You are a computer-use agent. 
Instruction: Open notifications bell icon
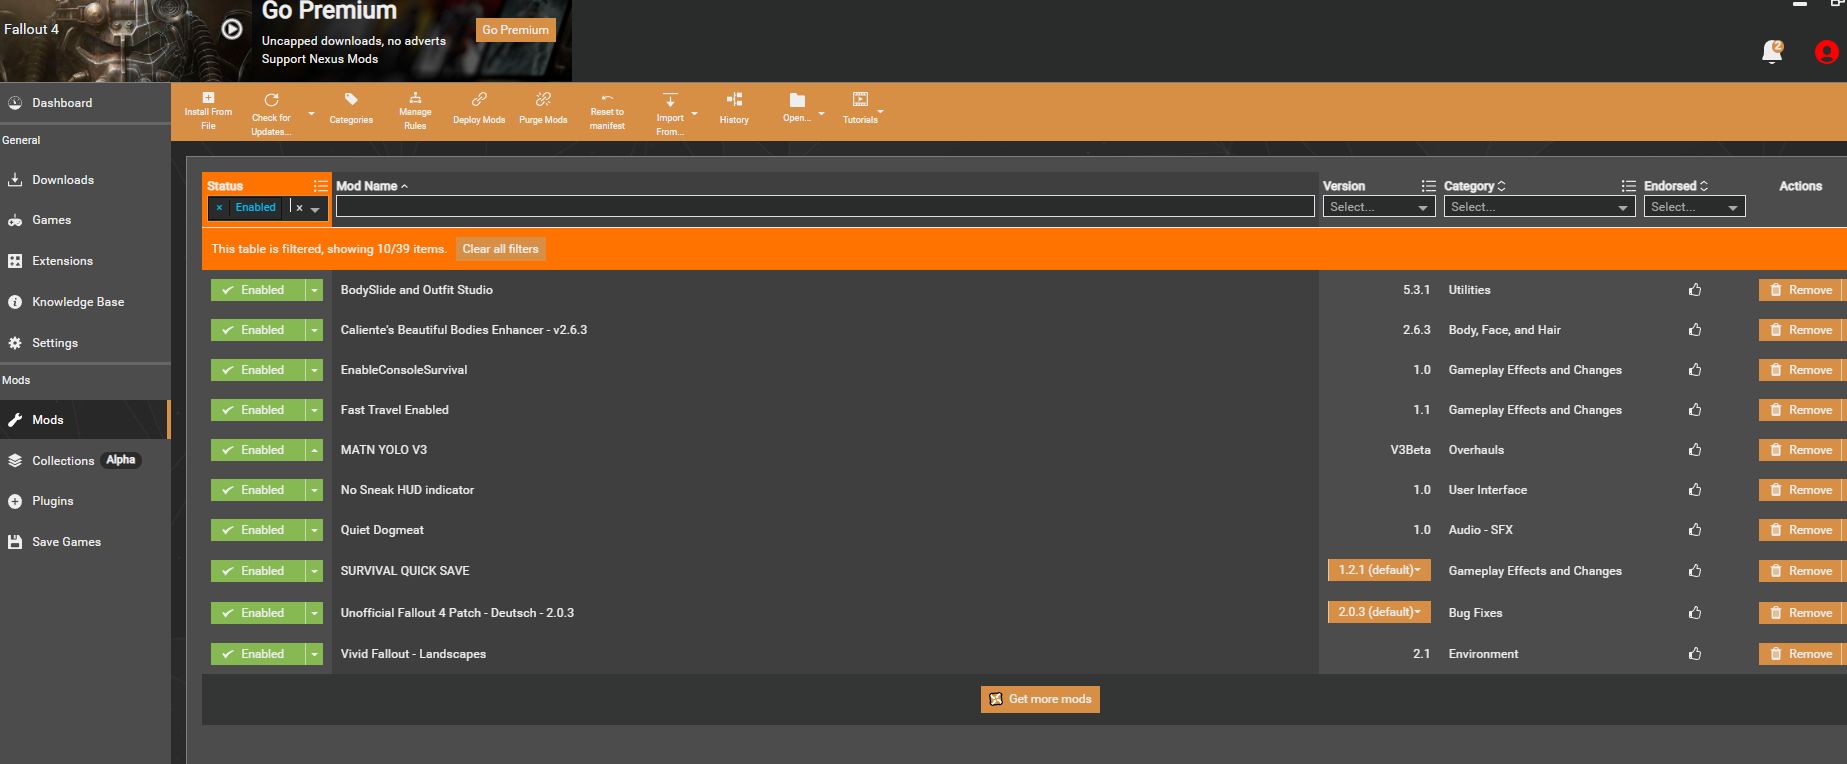click(1772, 51)
